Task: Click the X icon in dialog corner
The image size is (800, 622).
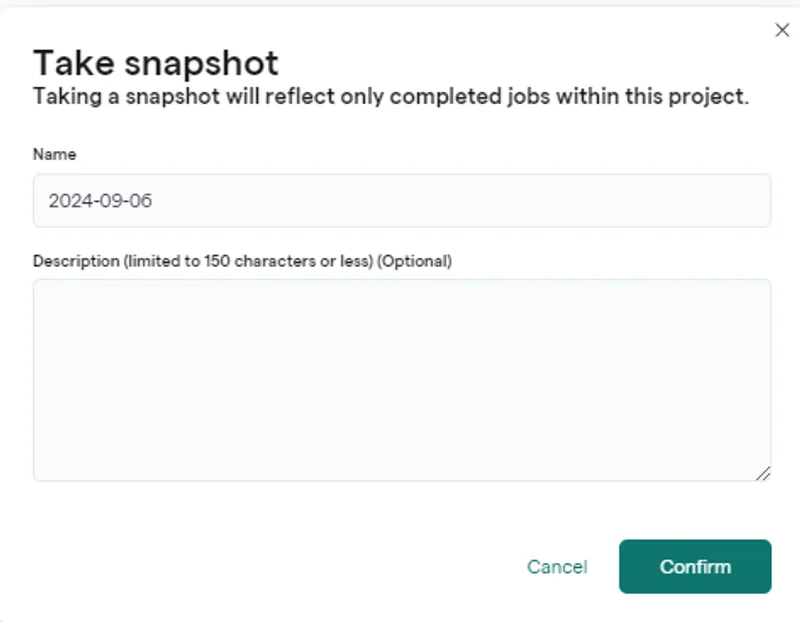Action: (782, 30)
